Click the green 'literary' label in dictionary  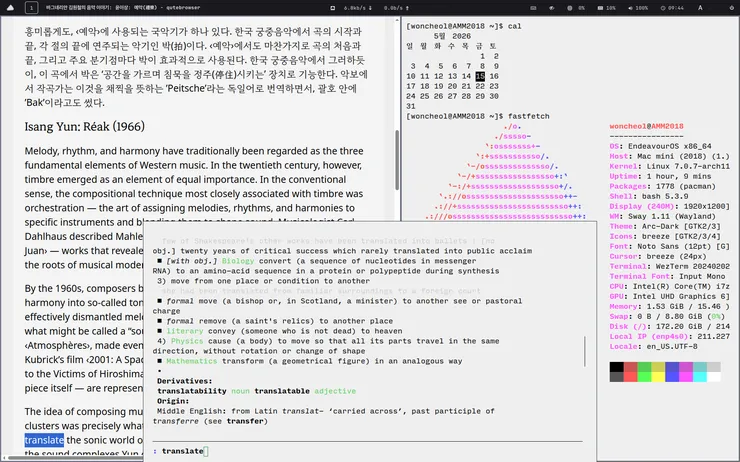coord(185,331)
